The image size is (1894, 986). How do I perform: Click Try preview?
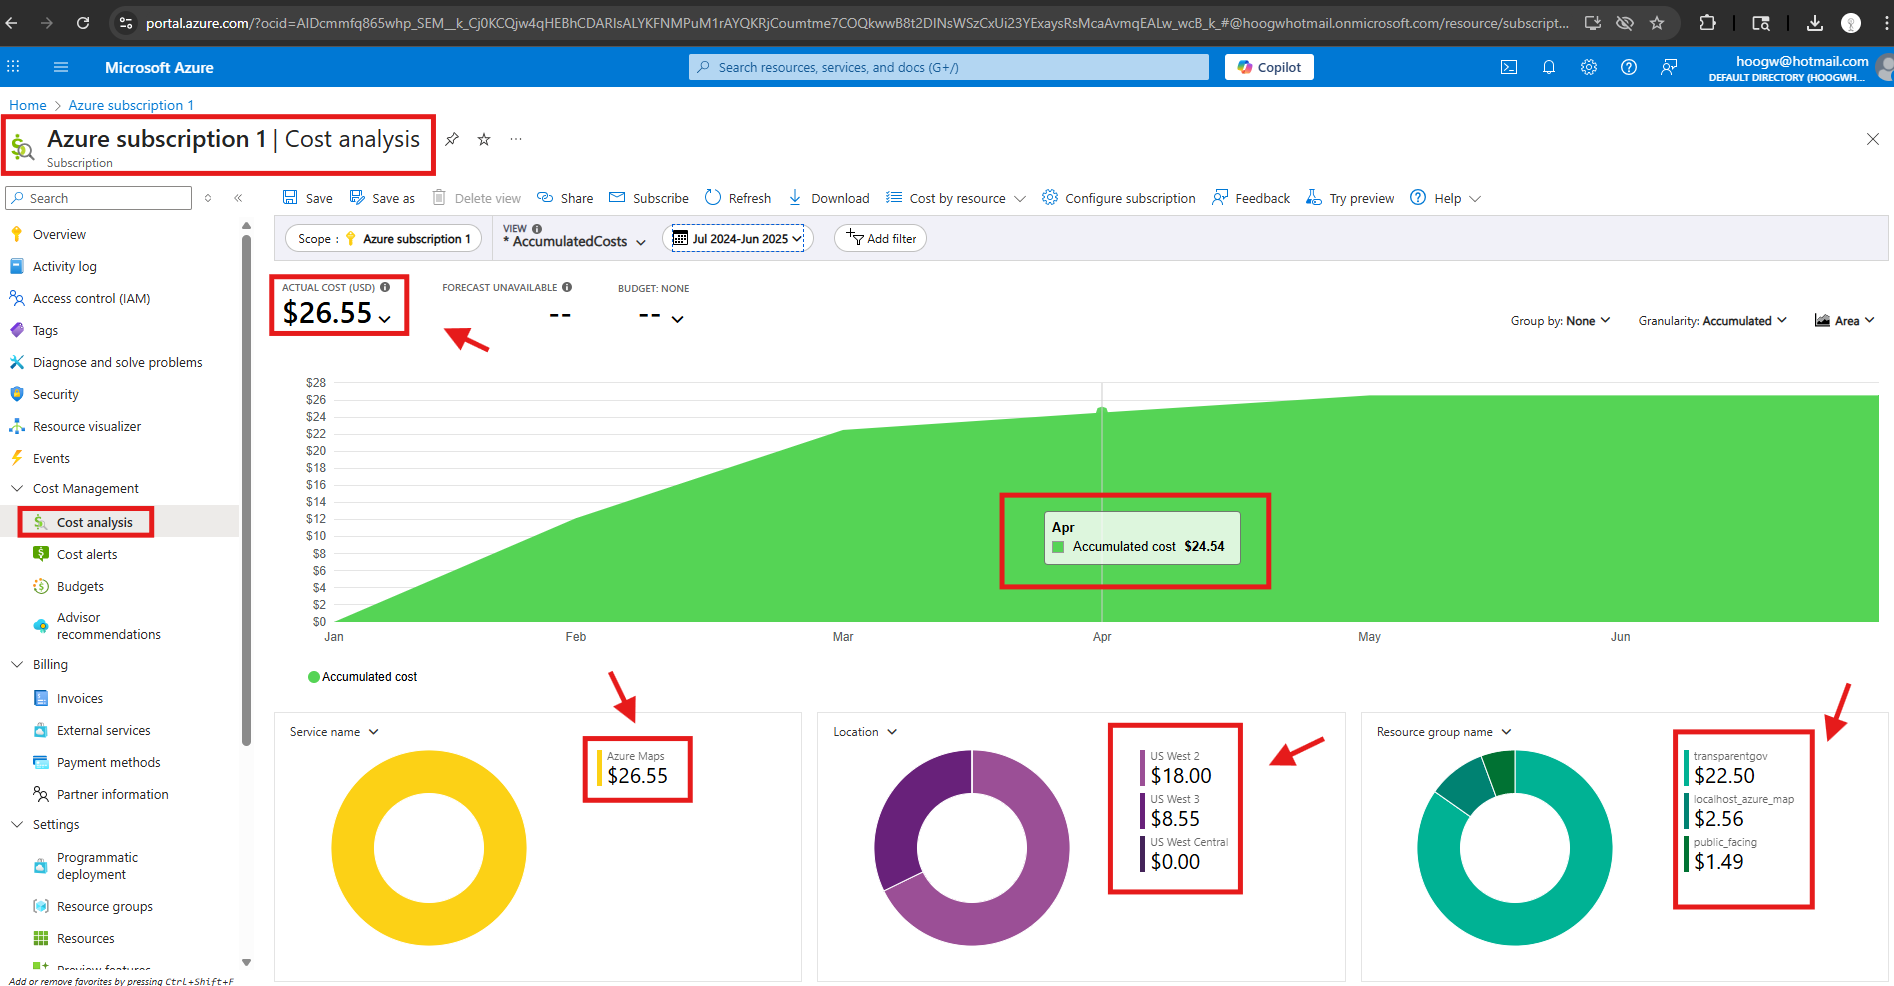coord(1350,198)
